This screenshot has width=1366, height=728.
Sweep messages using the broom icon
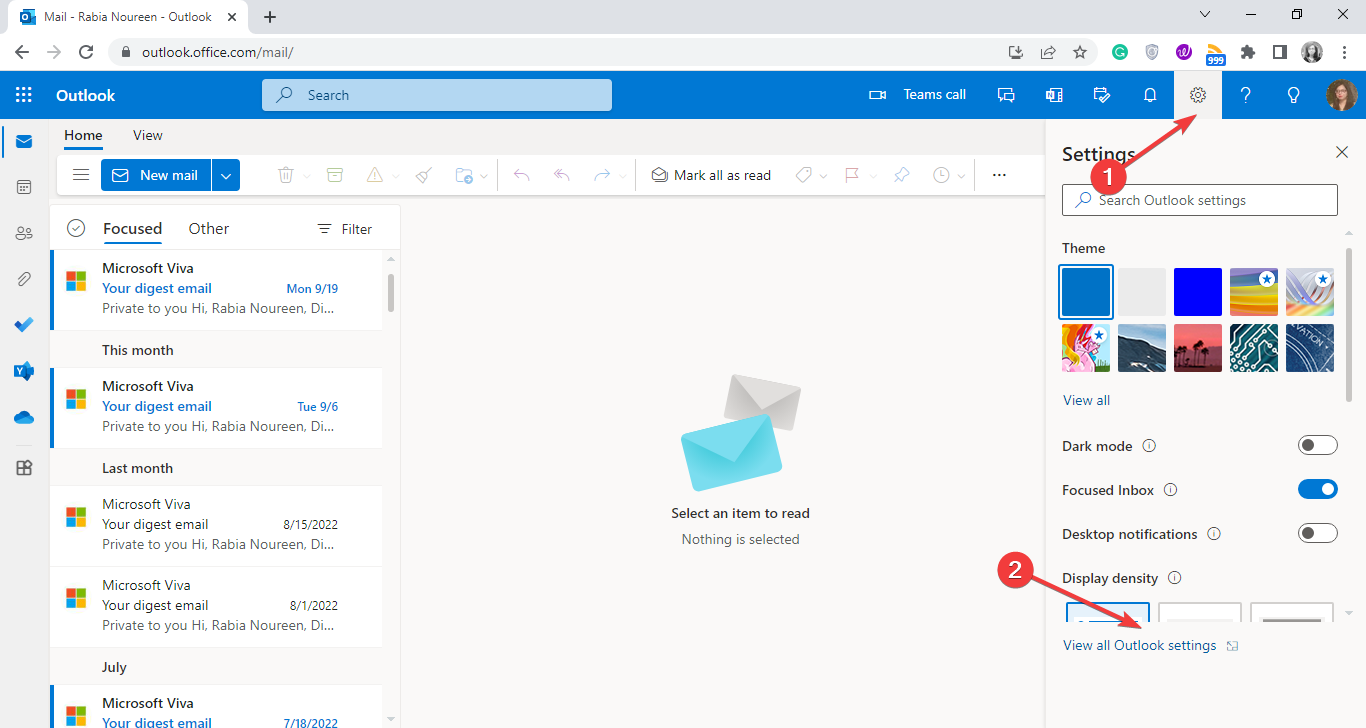tap(423, 175)
